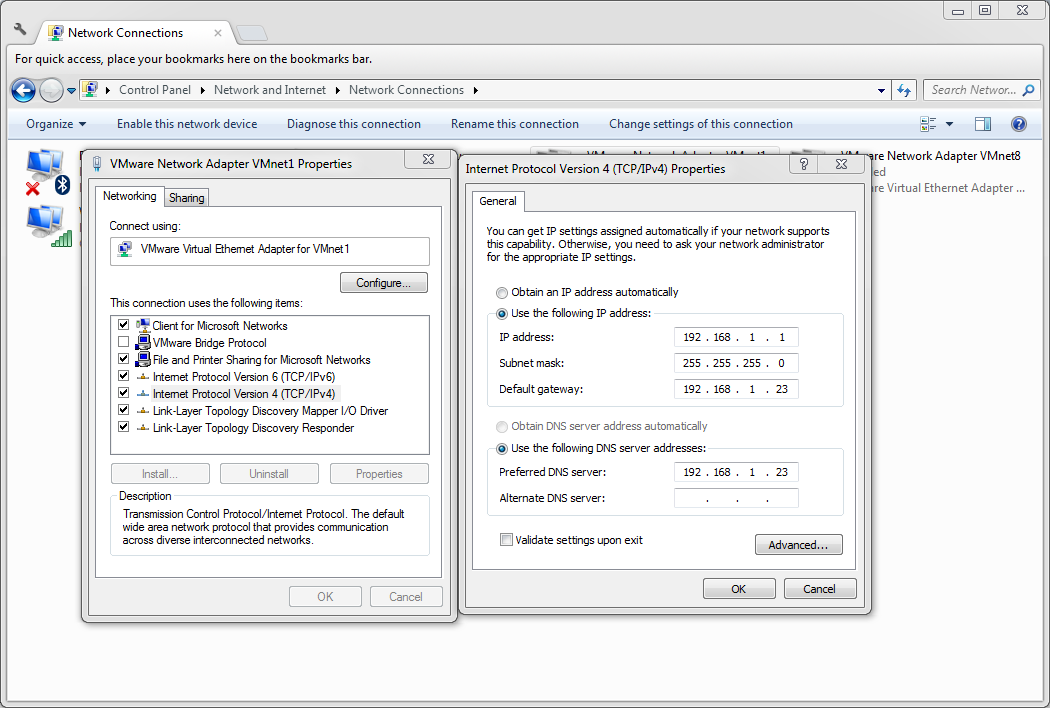
Task: Click the VMware Bridge Protocol icon
Action: click(143, 342)
